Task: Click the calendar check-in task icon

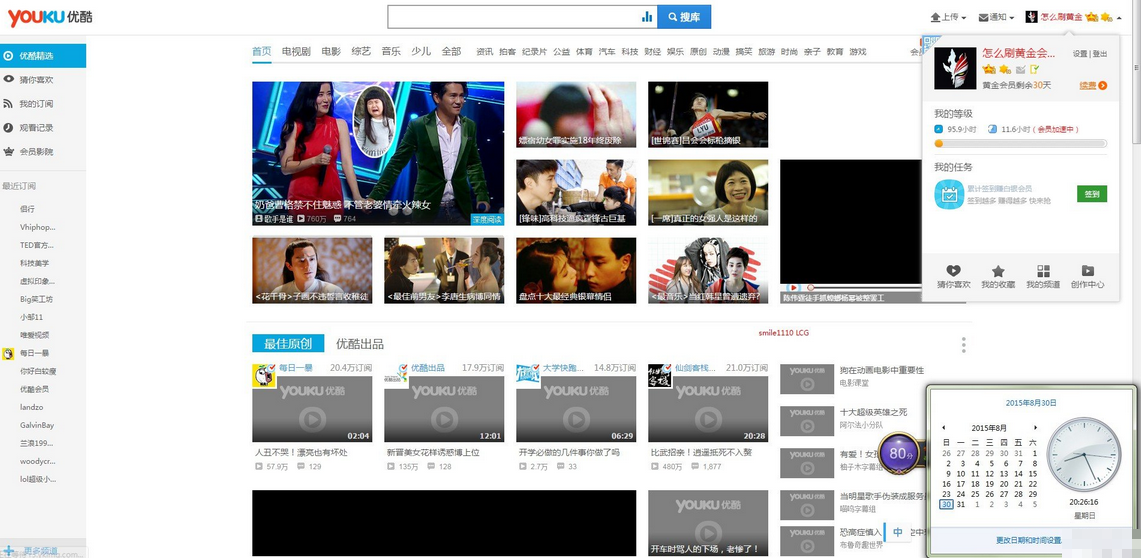Action: click(x=949, y=194)
